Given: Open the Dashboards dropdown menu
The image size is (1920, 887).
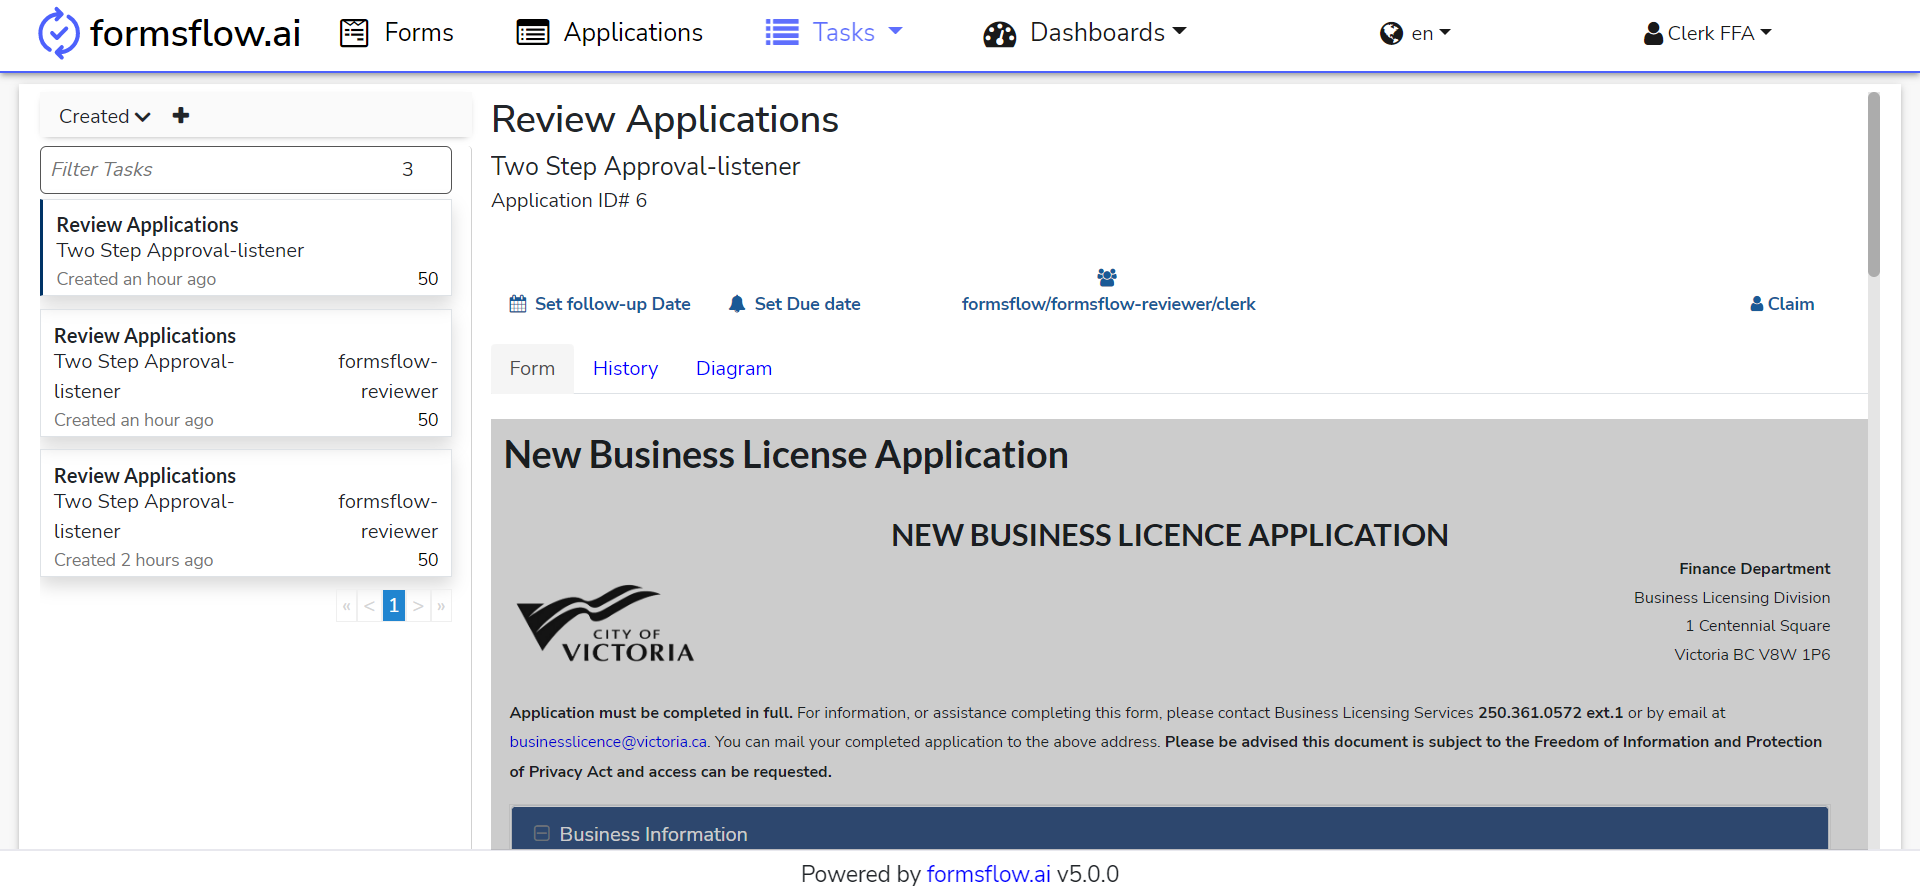Looking at the screenshot, I should (x=1085, y=33).
